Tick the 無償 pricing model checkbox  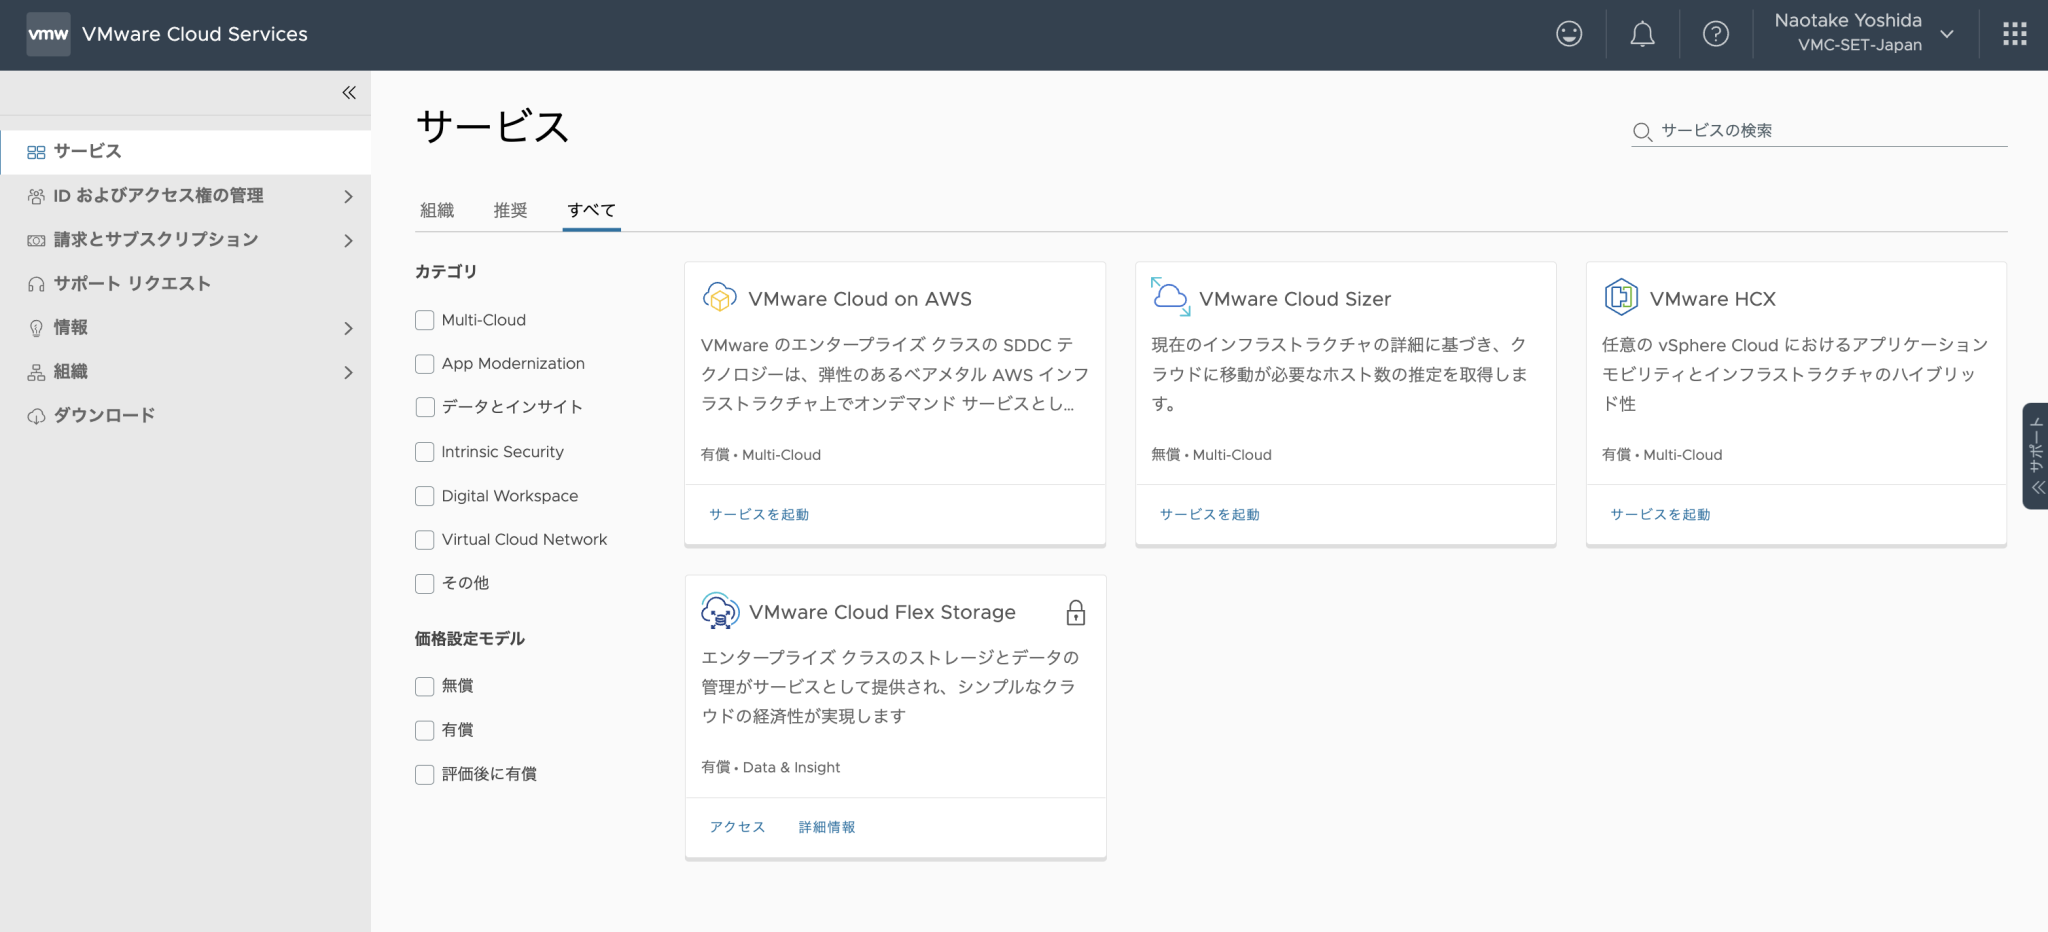click(425, 686)
